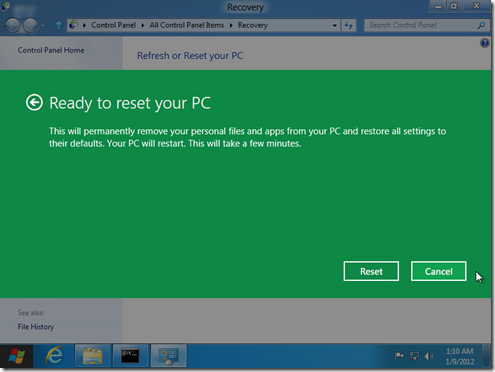Click the Control Panel icon in the address bar

point(74,25)
